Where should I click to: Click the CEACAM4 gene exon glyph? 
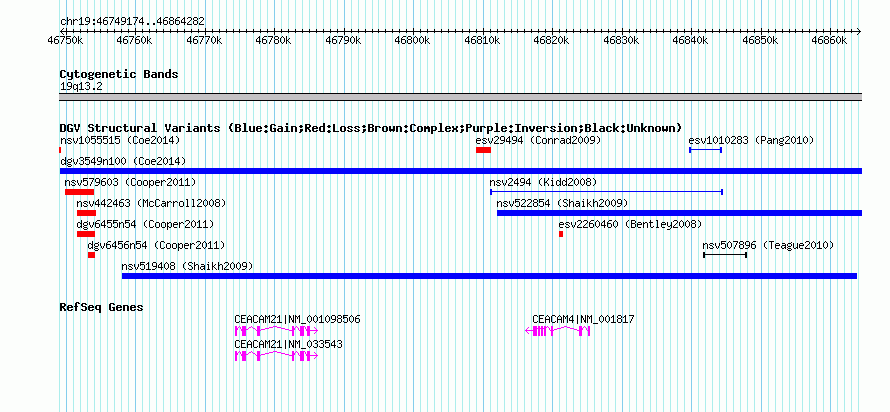(x=558, y=331)
